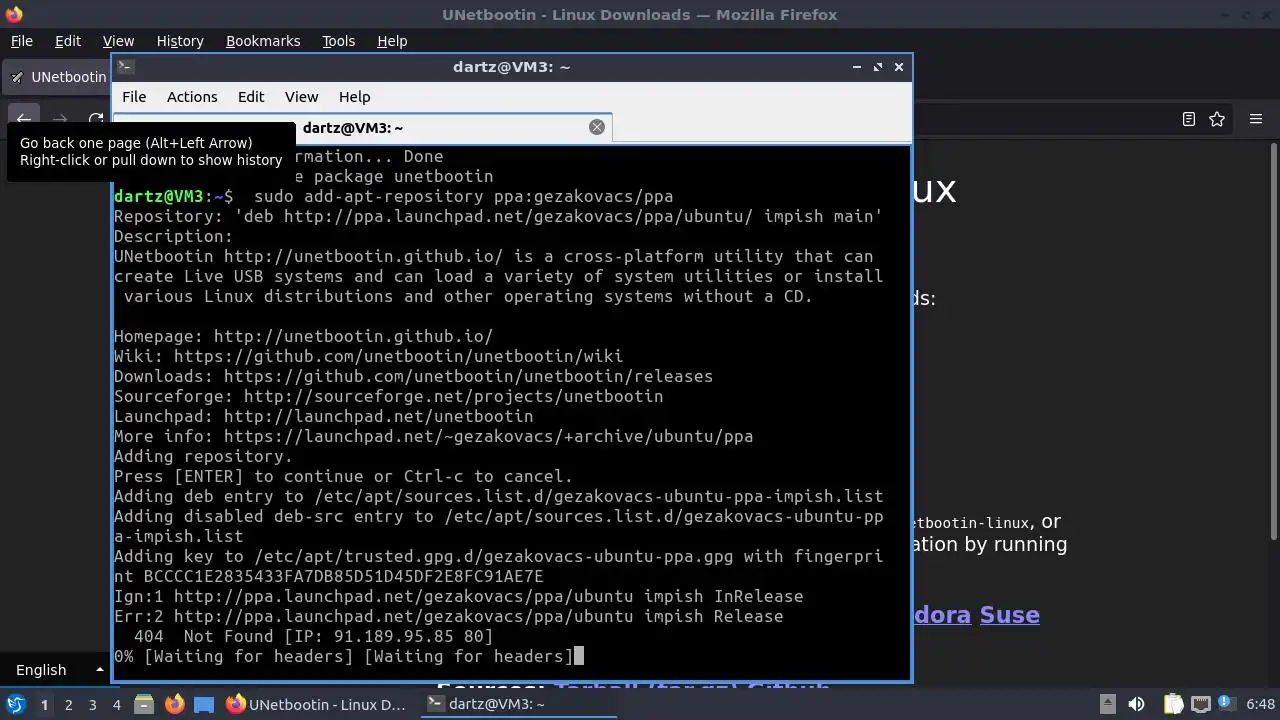
Task: Bookmark this page with star icon
Action: [x=1217, y=119]
